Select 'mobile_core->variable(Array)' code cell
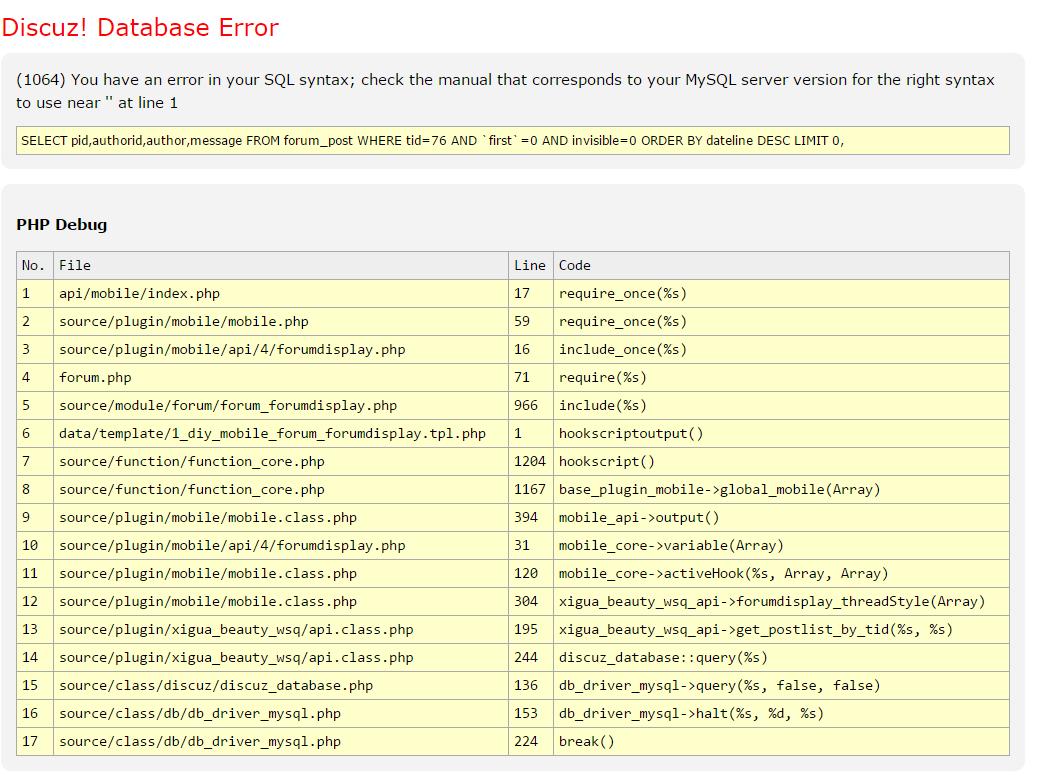 point(781,545)
